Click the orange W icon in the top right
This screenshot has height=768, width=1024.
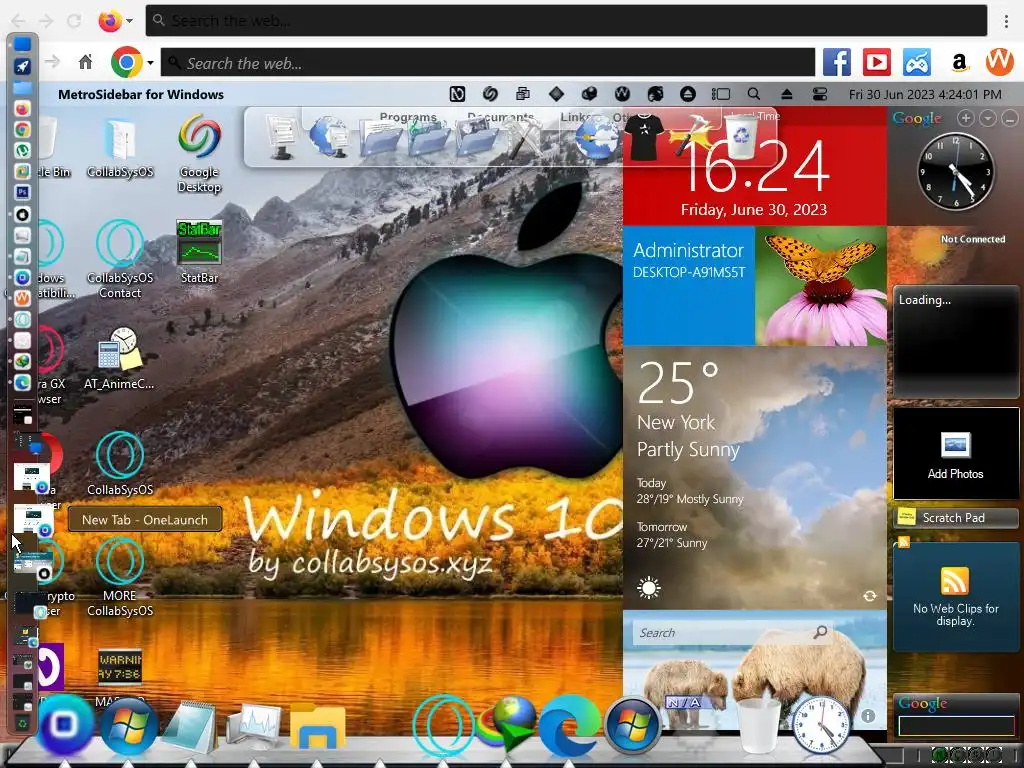[x=999, y=62]
